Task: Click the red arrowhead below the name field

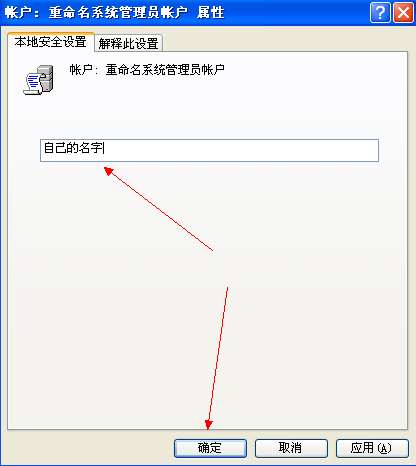Action: [x=109, y=171]
